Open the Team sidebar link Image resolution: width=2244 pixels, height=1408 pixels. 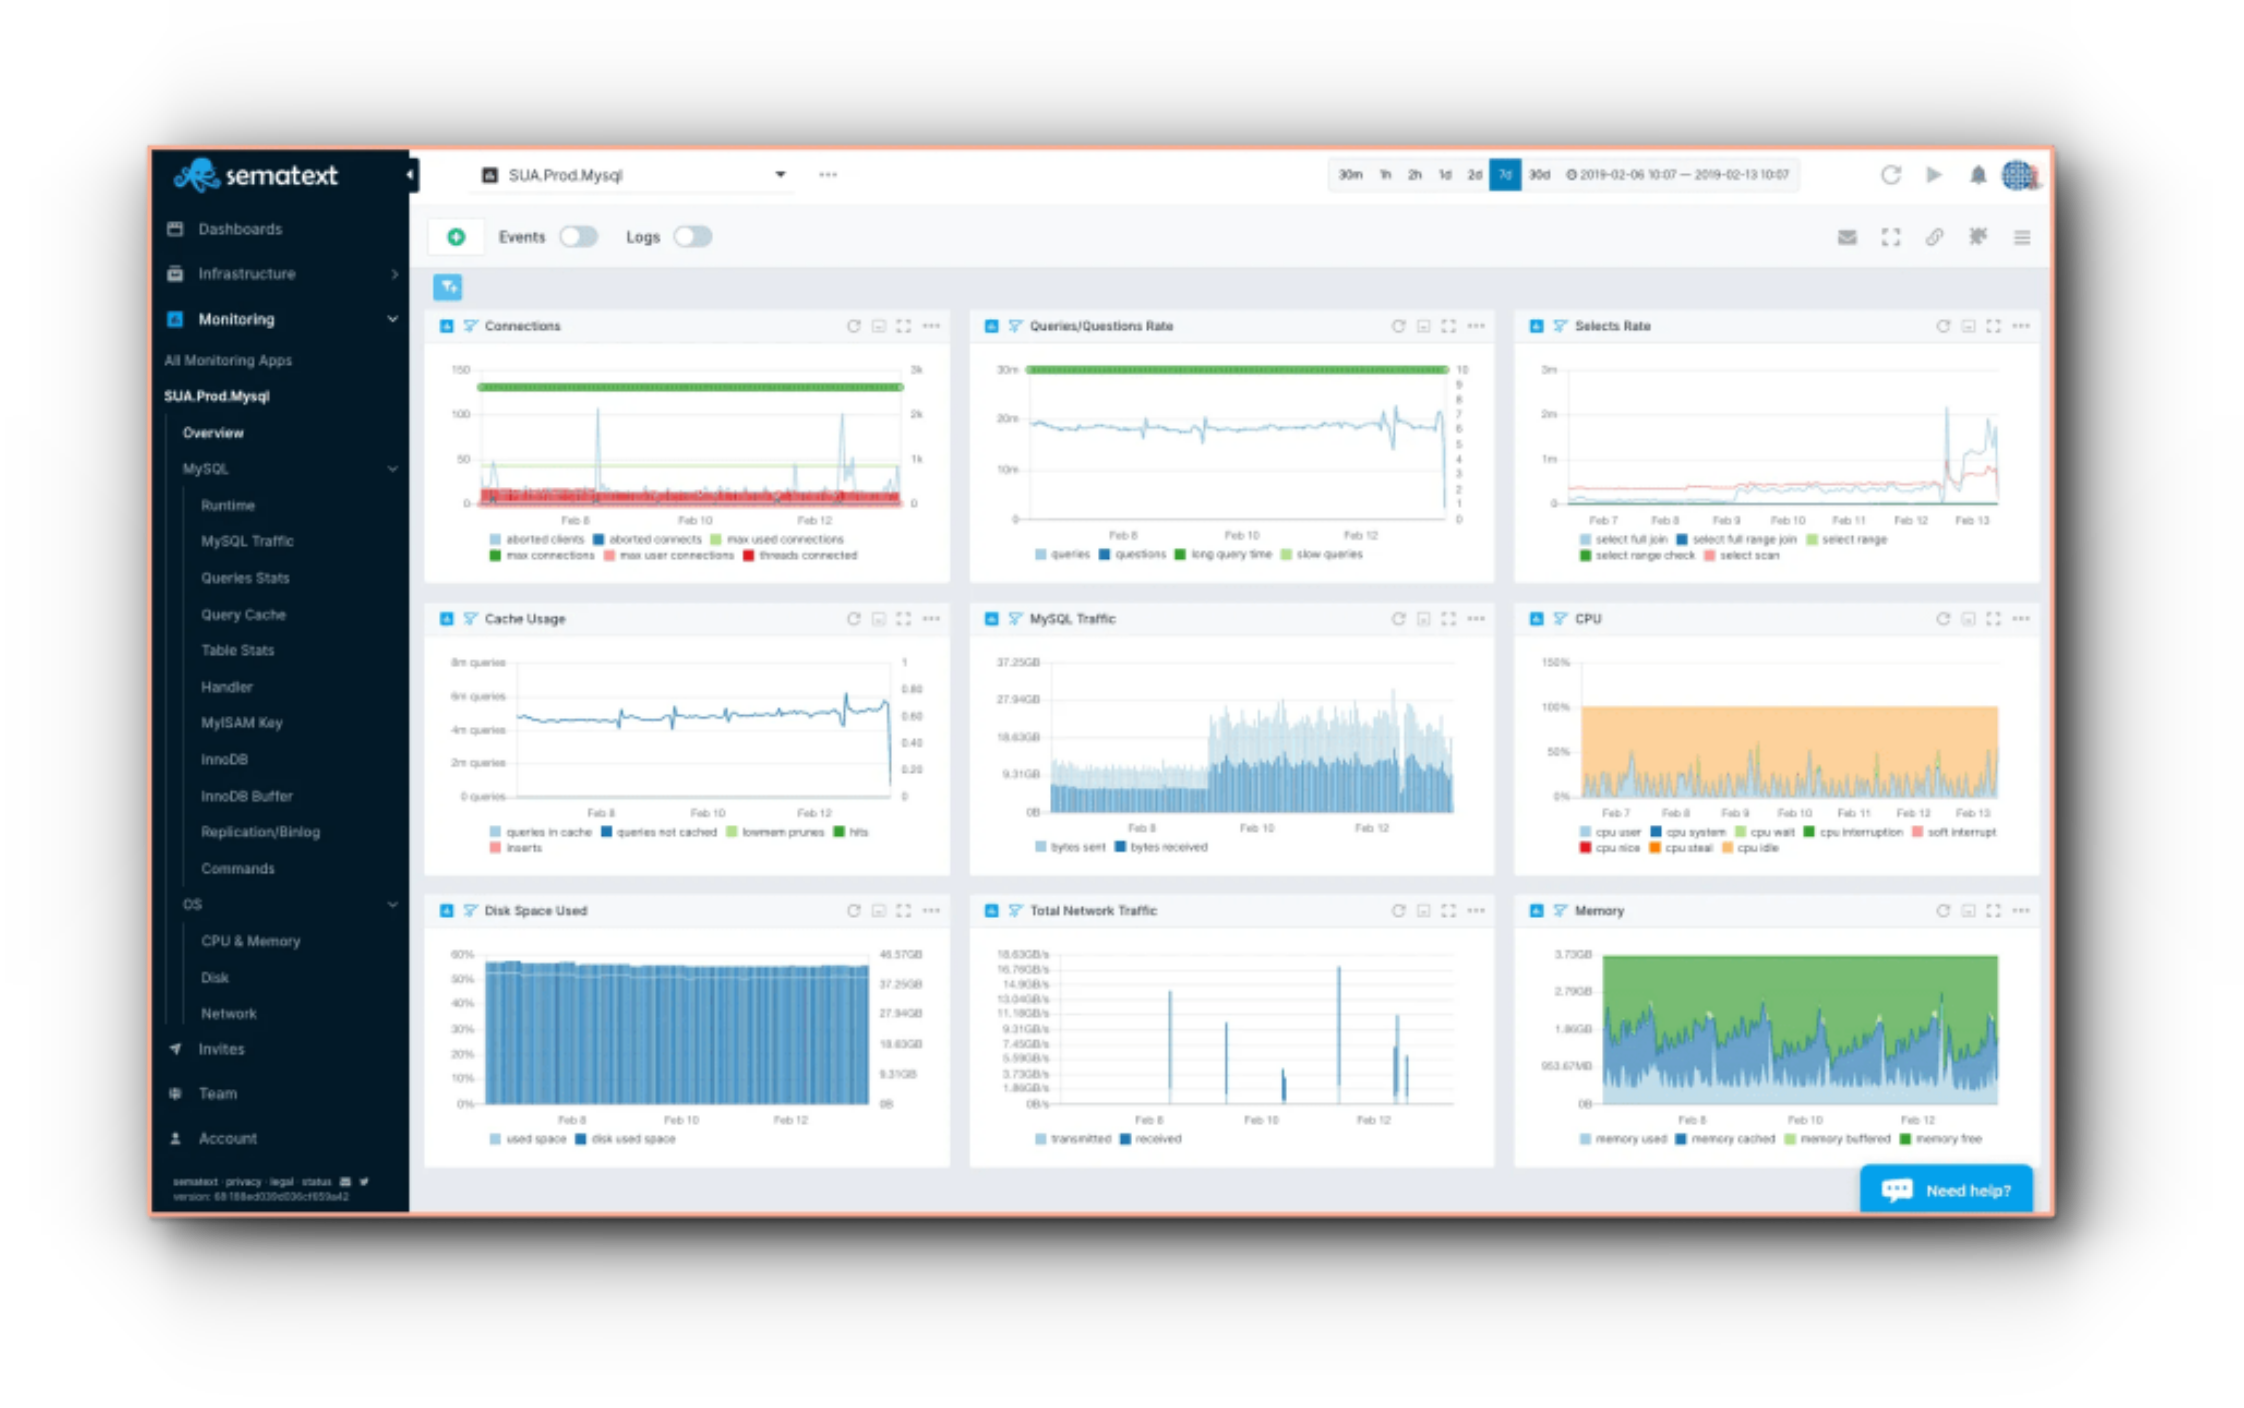217,1094
